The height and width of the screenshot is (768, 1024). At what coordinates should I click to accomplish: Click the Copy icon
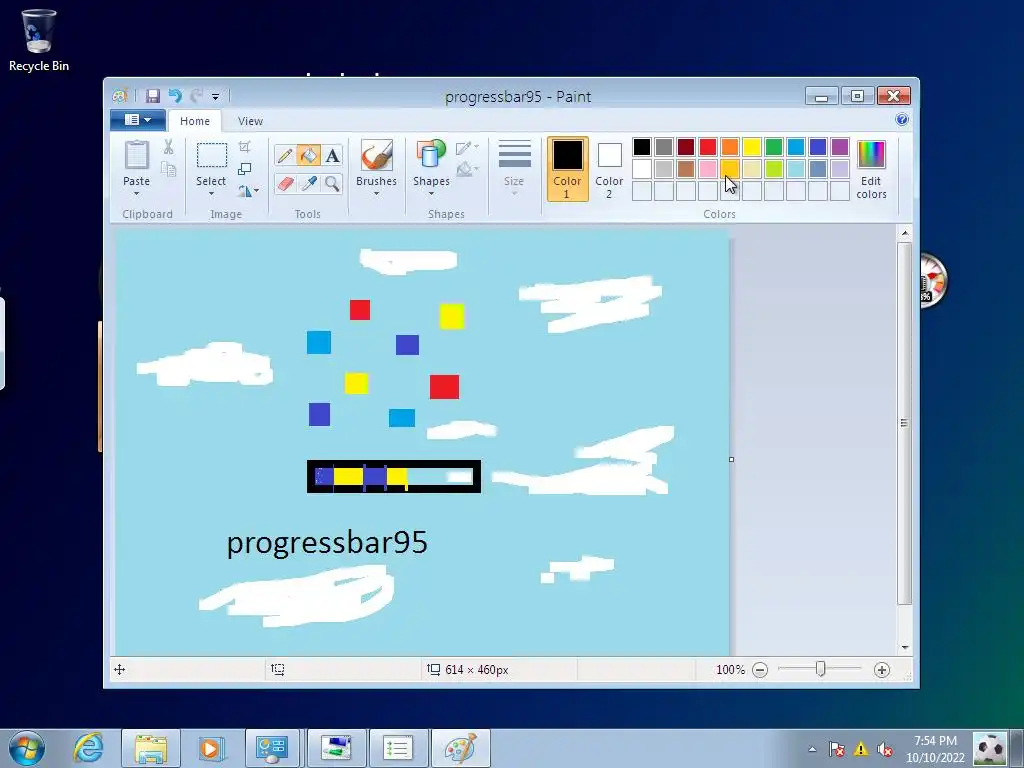pyautogui.click(x=168, y=170)
